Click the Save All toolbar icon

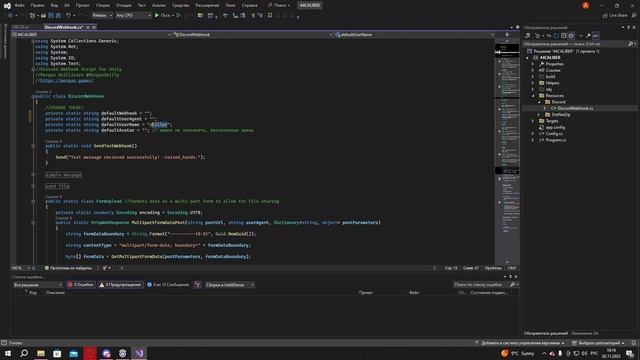[58, 16]
